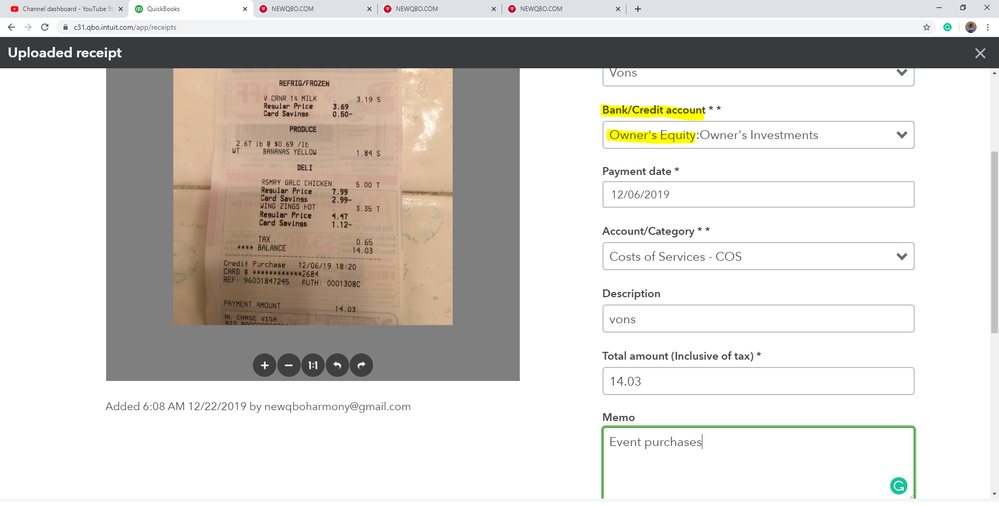Switch to second NEWQBO.COM tab
The image size is (999, 507).
click(x=440, y=9)
